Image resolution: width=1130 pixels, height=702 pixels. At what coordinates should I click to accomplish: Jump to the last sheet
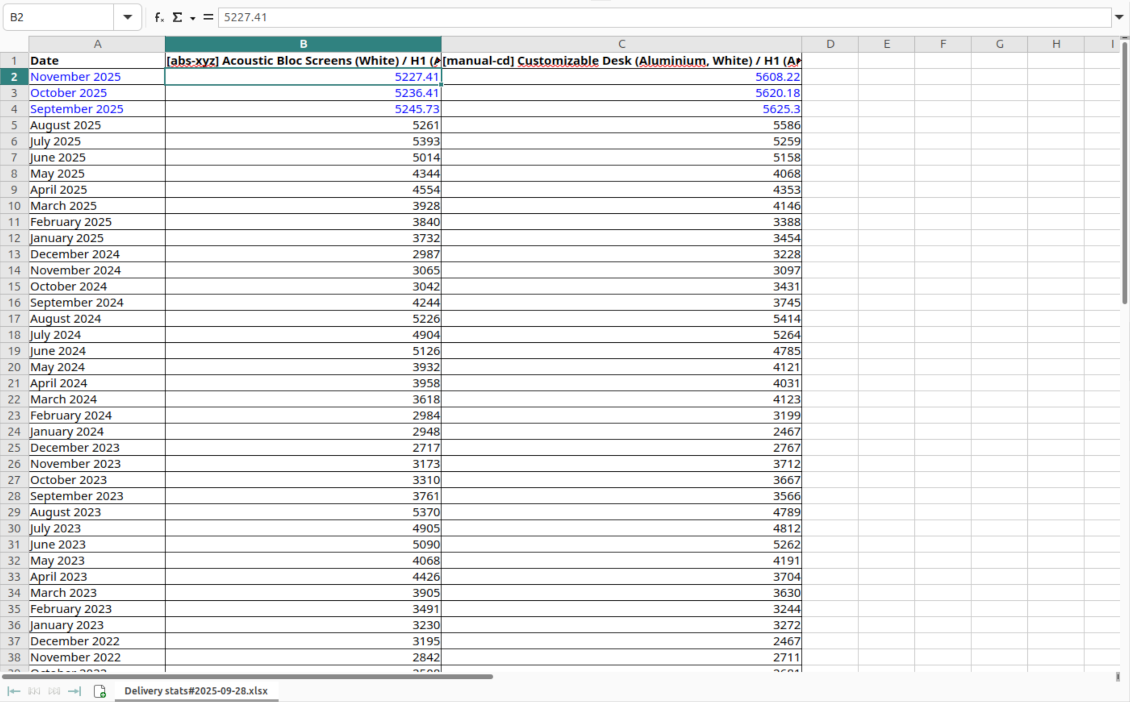[72, 690]
